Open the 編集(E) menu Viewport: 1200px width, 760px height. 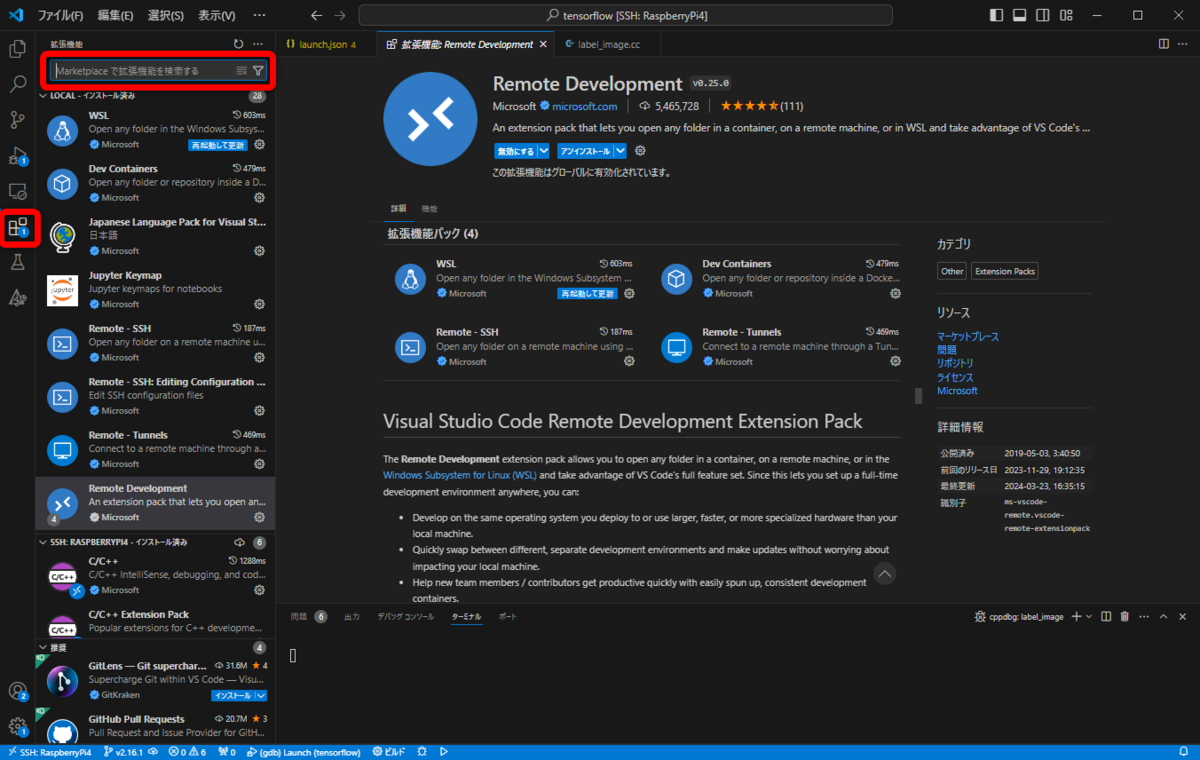(x=115, y=15)
